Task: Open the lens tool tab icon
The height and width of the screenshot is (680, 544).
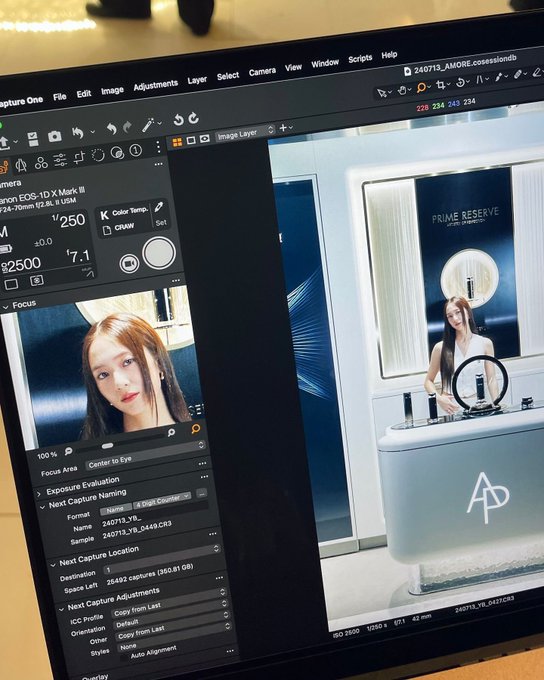Action: (21, 164)
